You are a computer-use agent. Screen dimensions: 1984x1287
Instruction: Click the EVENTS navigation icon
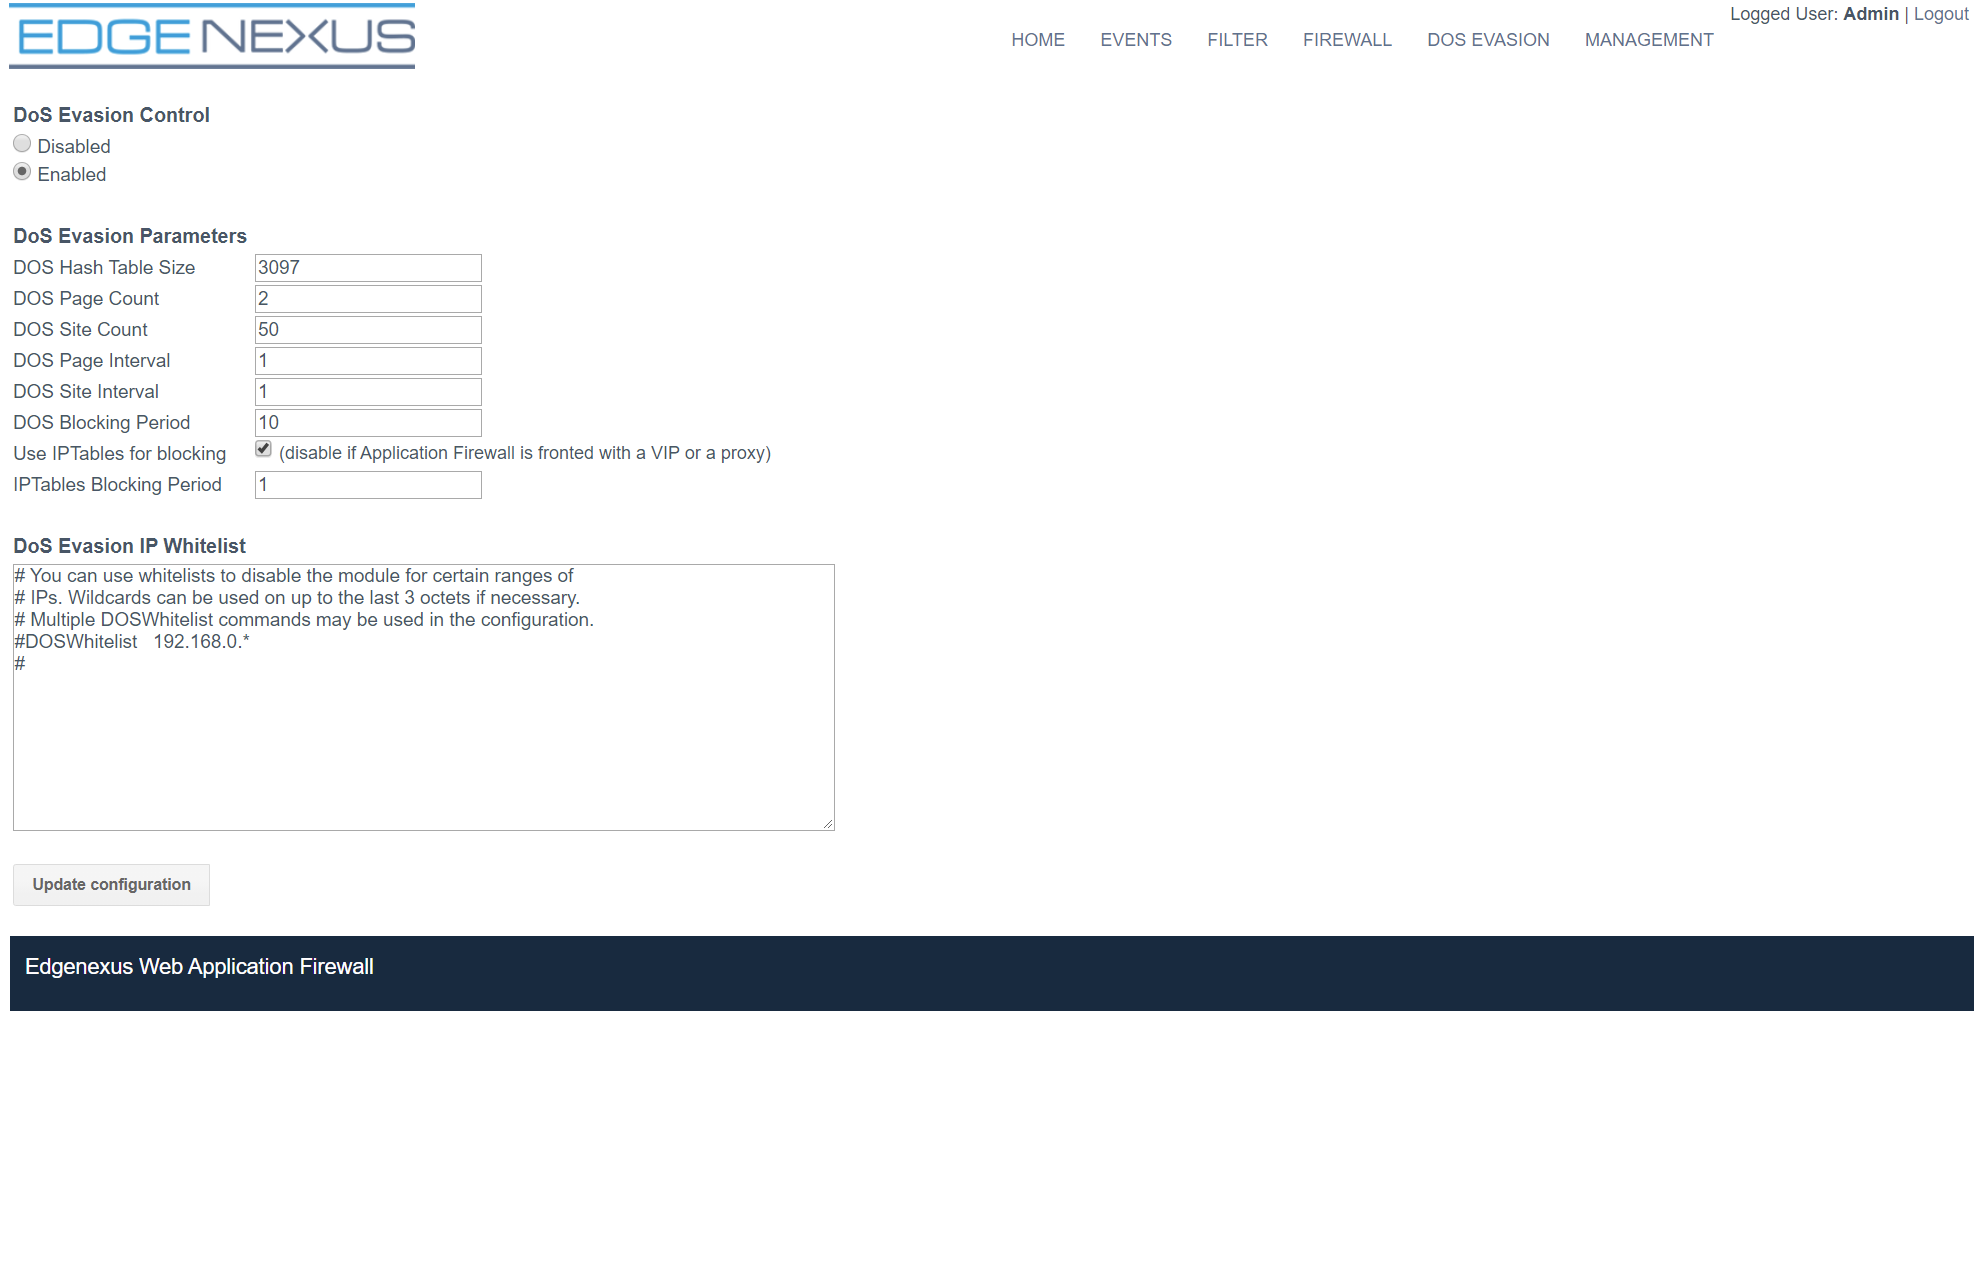tap(1137, 40)
